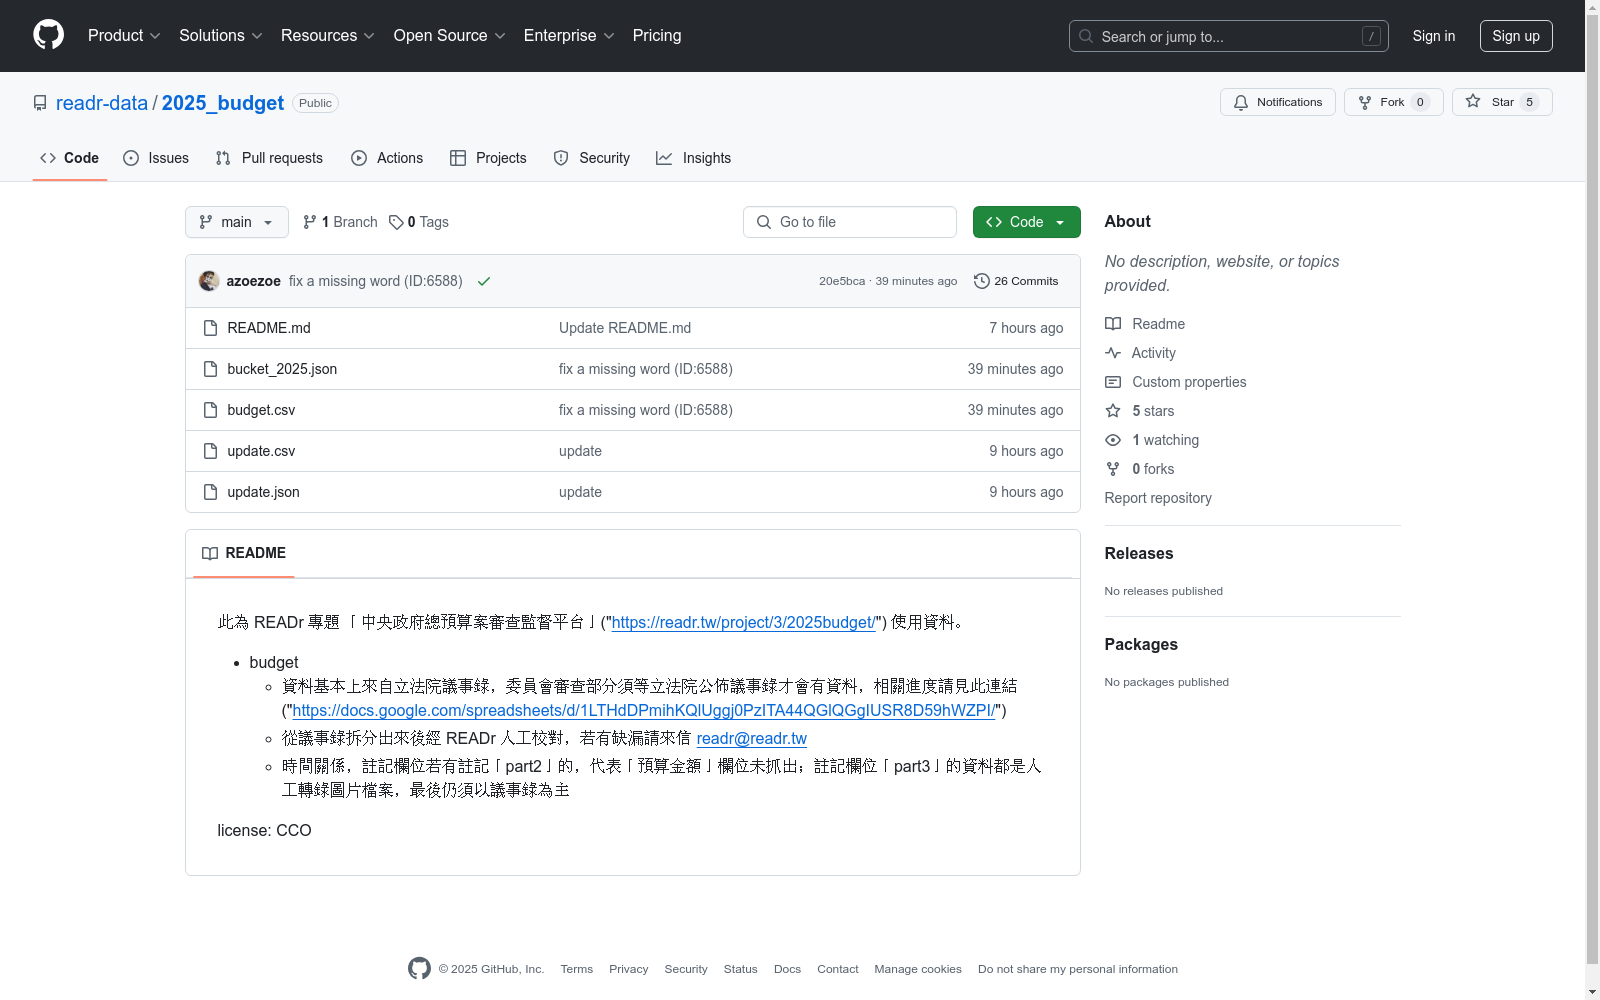Open the Security tab

[x=592, y=158]
